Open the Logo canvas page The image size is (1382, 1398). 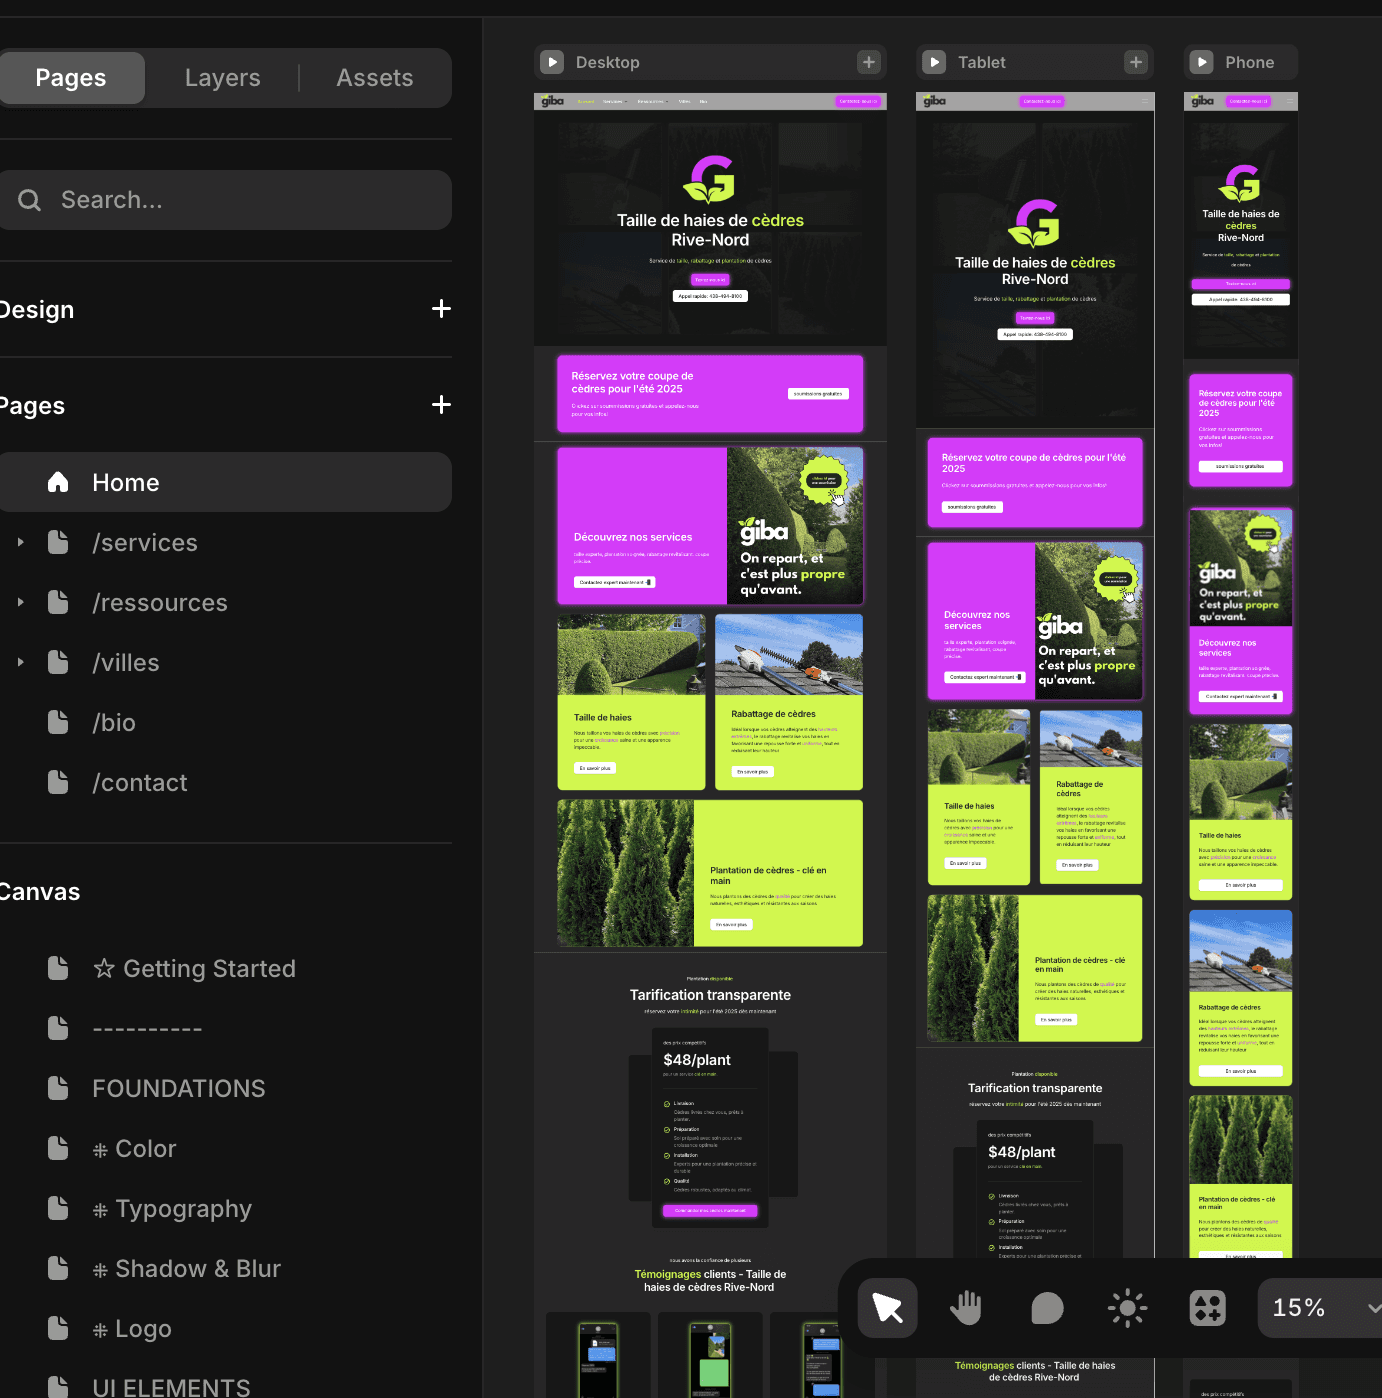[x=132, y=1328]
